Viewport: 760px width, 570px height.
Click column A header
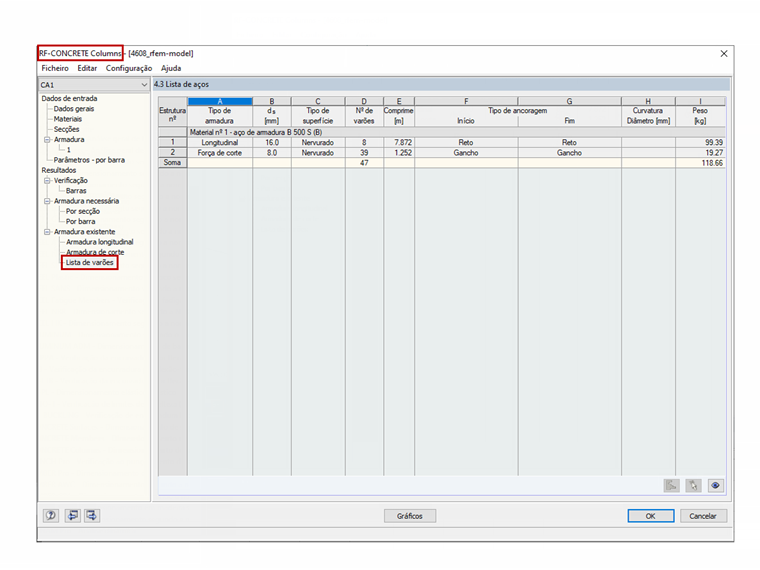click(x=220, y=101)
